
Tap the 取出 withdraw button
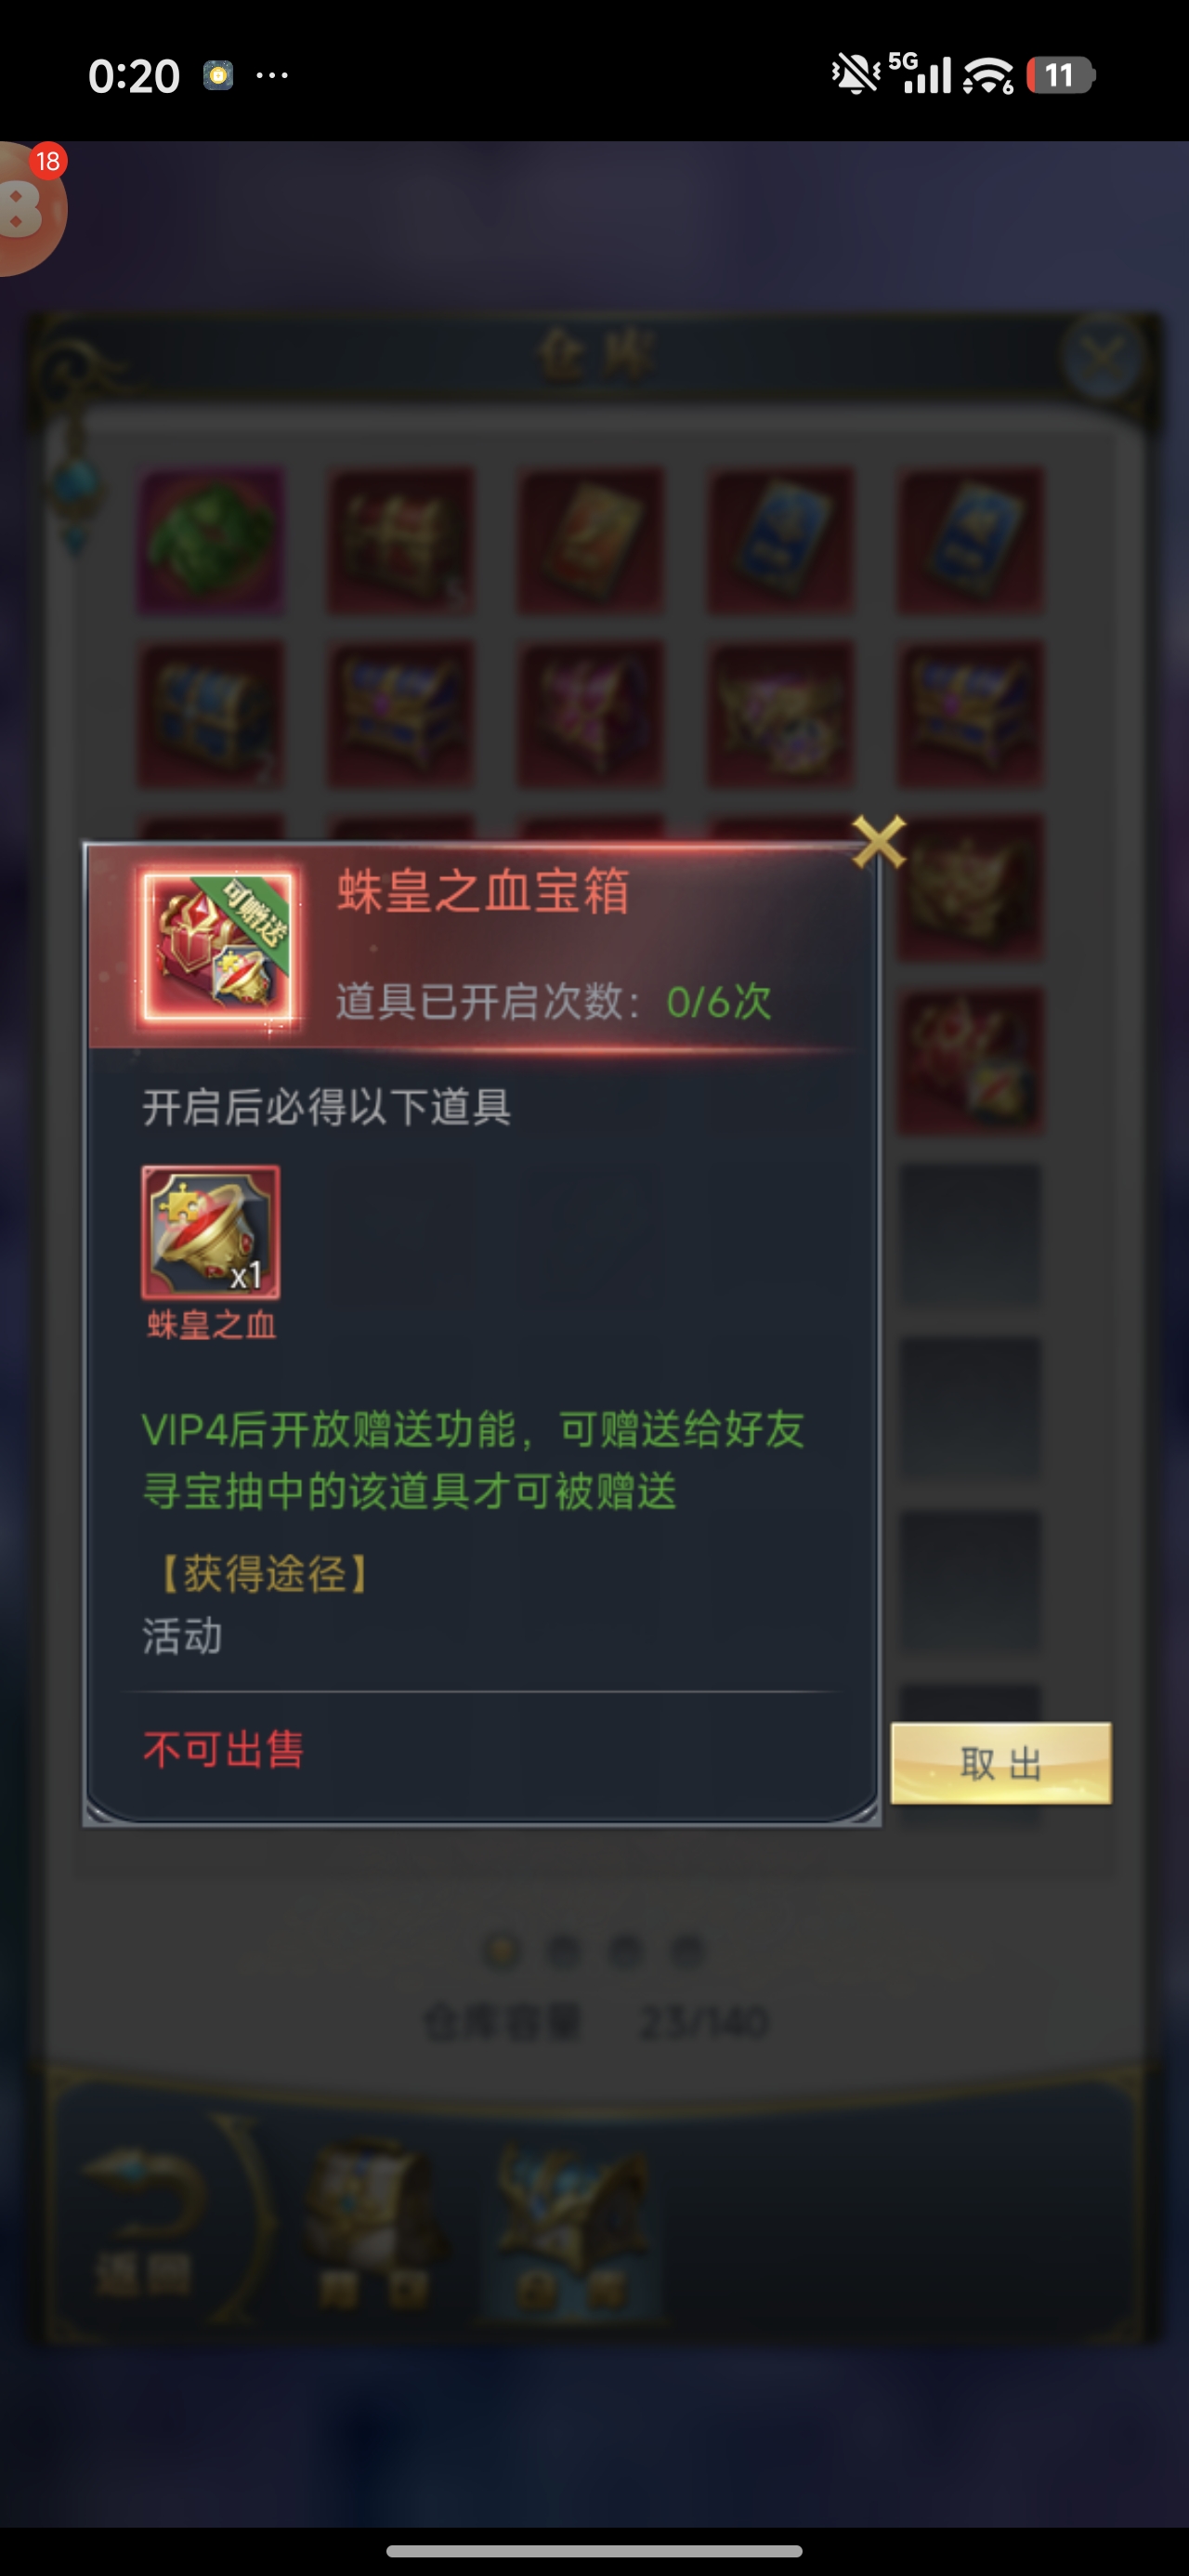(1001, 1763)
